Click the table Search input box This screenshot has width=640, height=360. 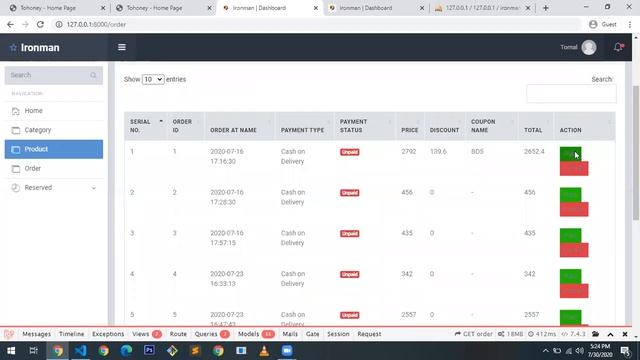tap(571, 94)
